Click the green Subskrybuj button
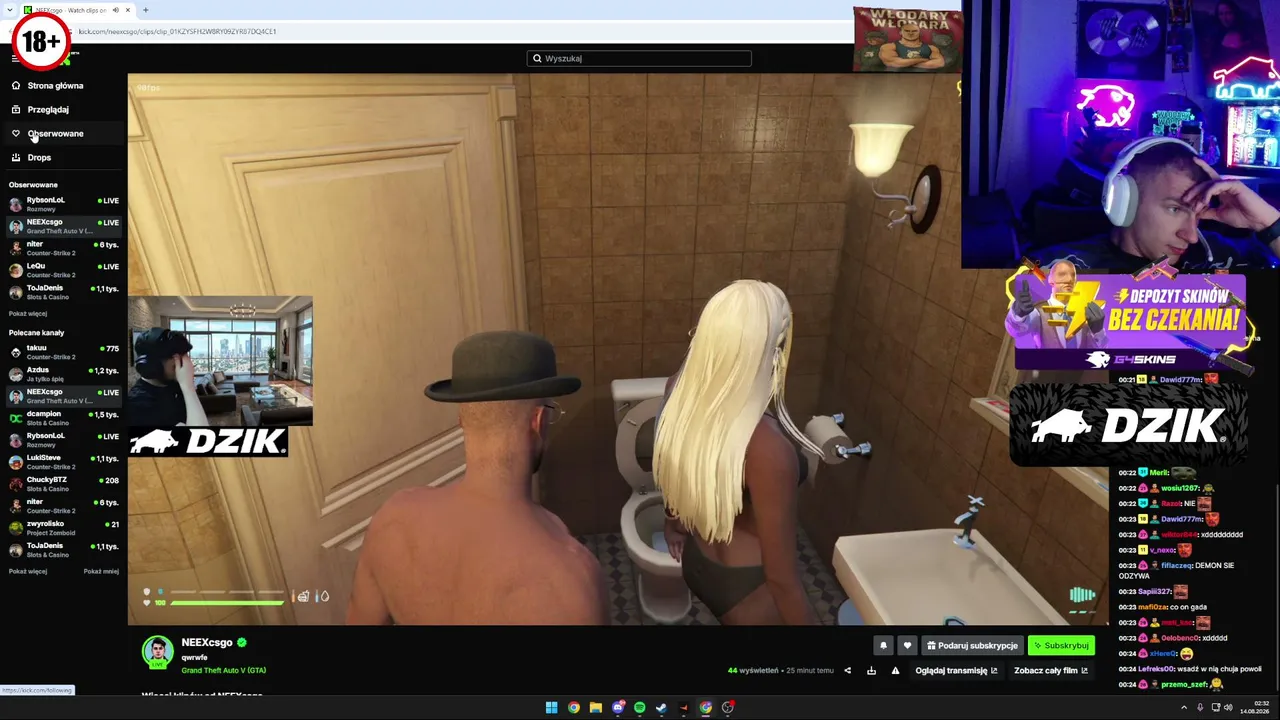The width and height of the screenshot is (1280, 720). pyautogui.click(x=1061, y=646)
